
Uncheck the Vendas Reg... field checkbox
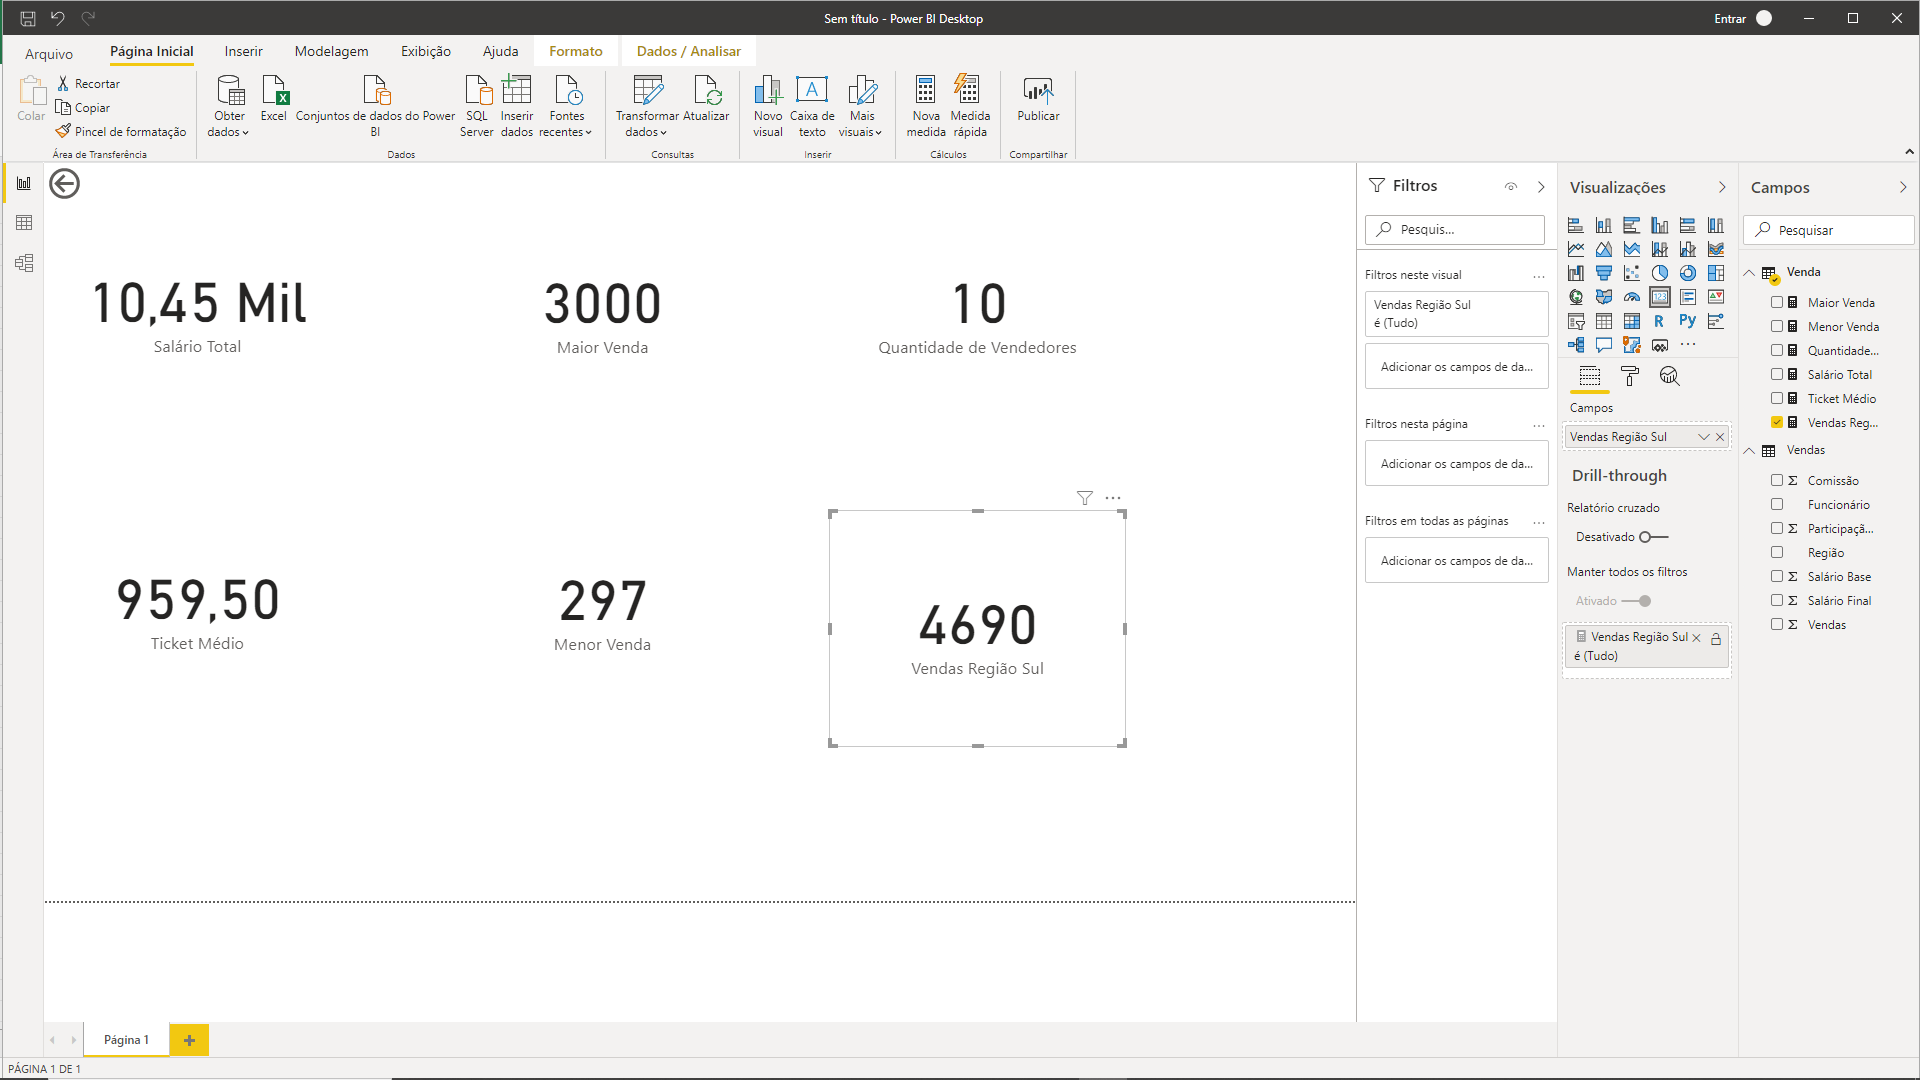point(1777,422)
